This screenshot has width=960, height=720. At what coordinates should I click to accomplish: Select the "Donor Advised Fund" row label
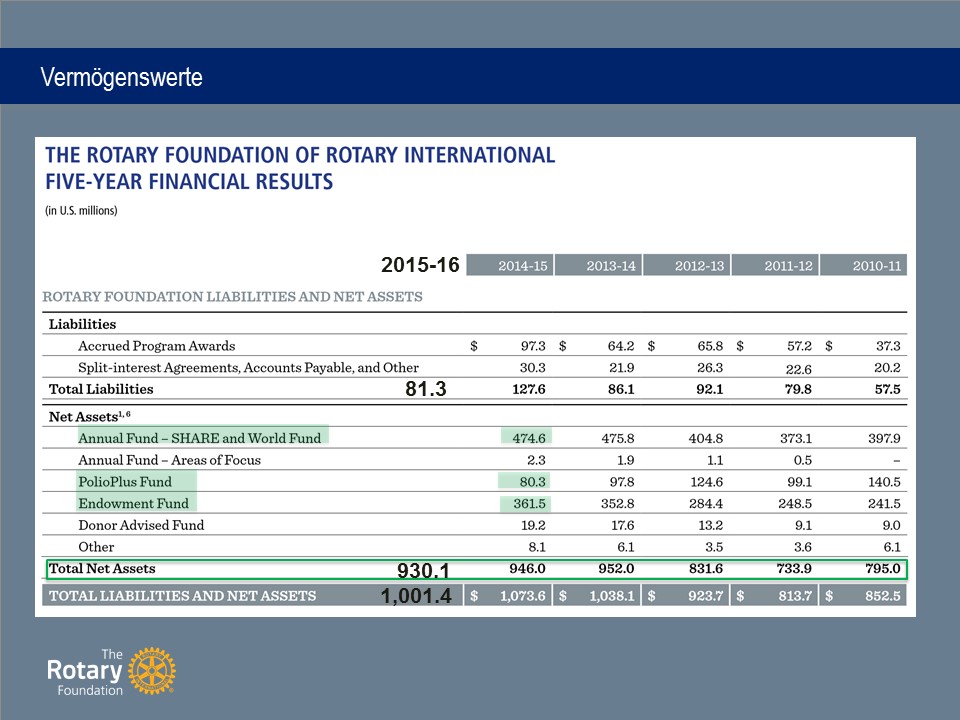(x=141, y=525)
